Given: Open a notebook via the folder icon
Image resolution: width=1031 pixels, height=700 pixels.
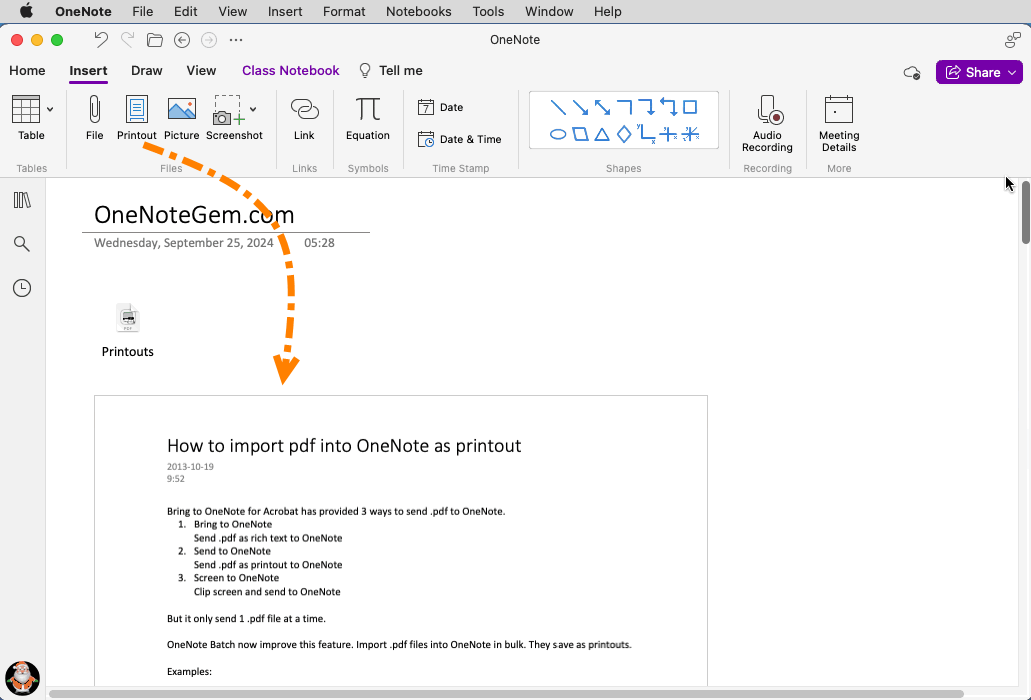Looking at the screenshot, I should click(x=155, y=40).
